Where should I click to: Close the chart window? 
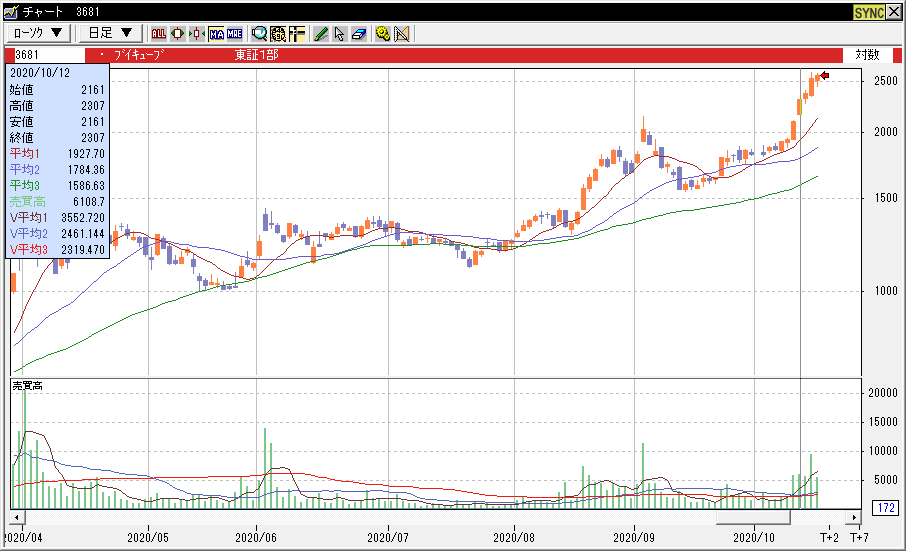point(893,11)
